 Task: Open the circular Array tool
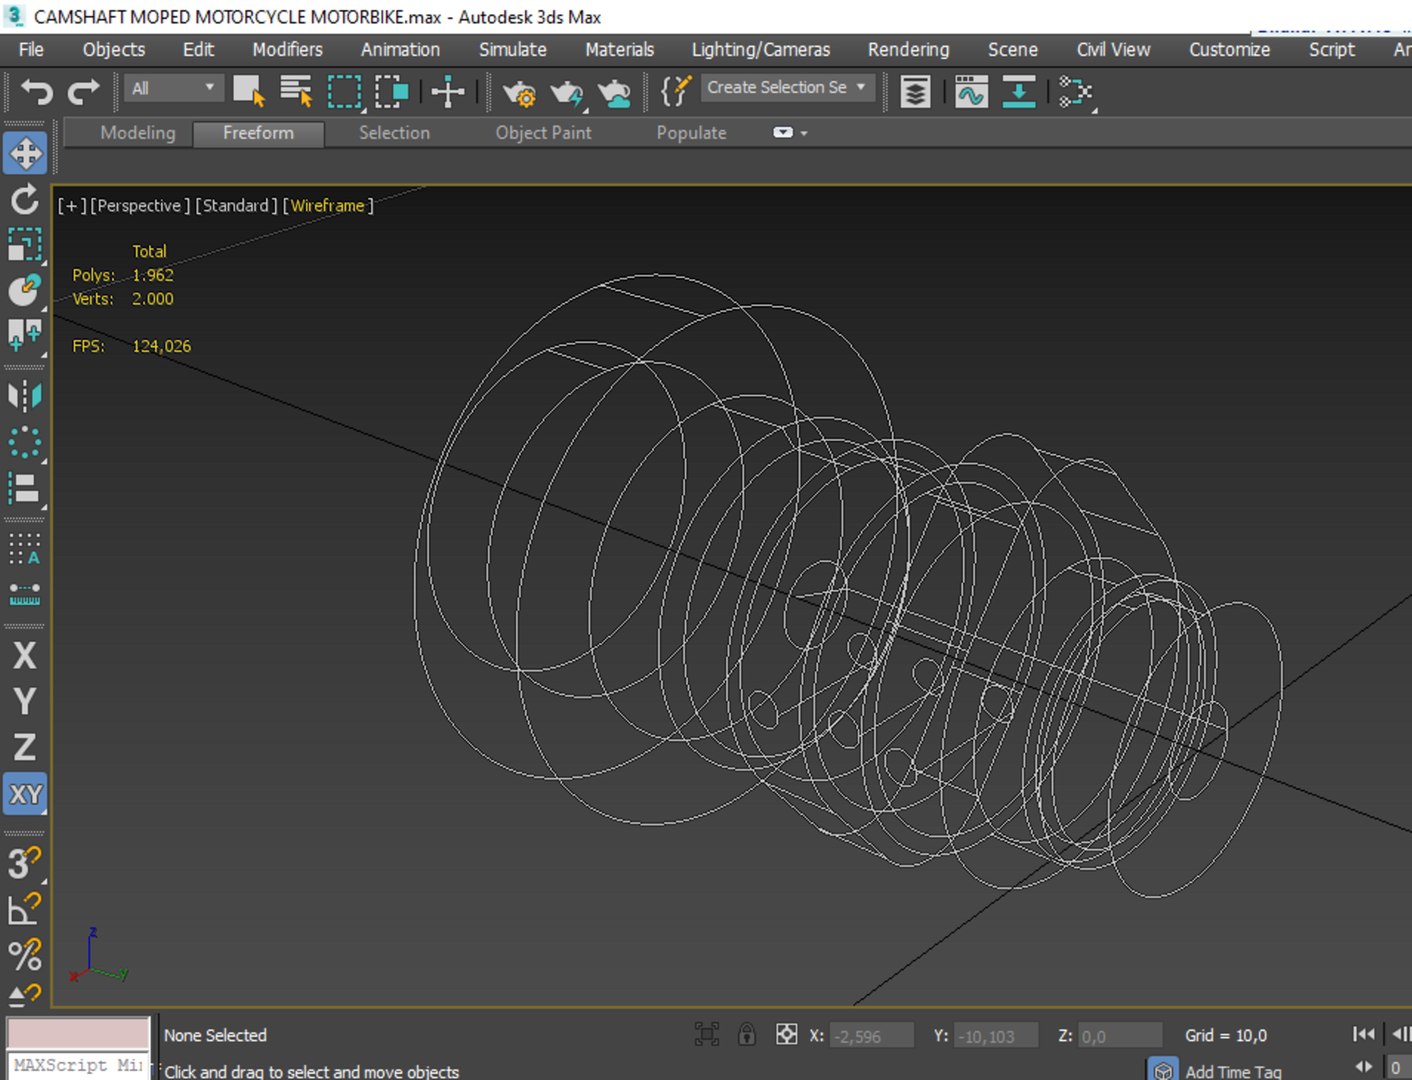[x=25, y=442]
